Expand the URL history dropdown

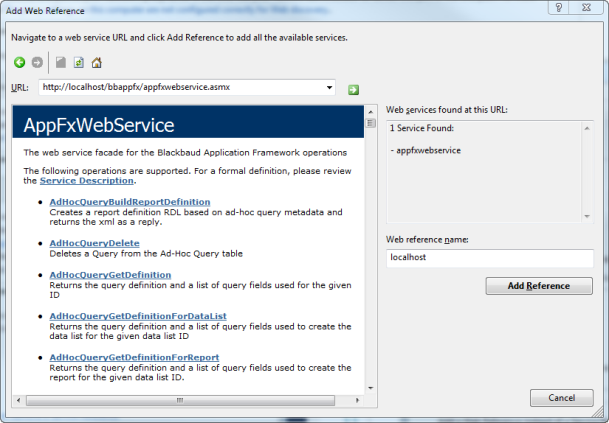(329, 88)
